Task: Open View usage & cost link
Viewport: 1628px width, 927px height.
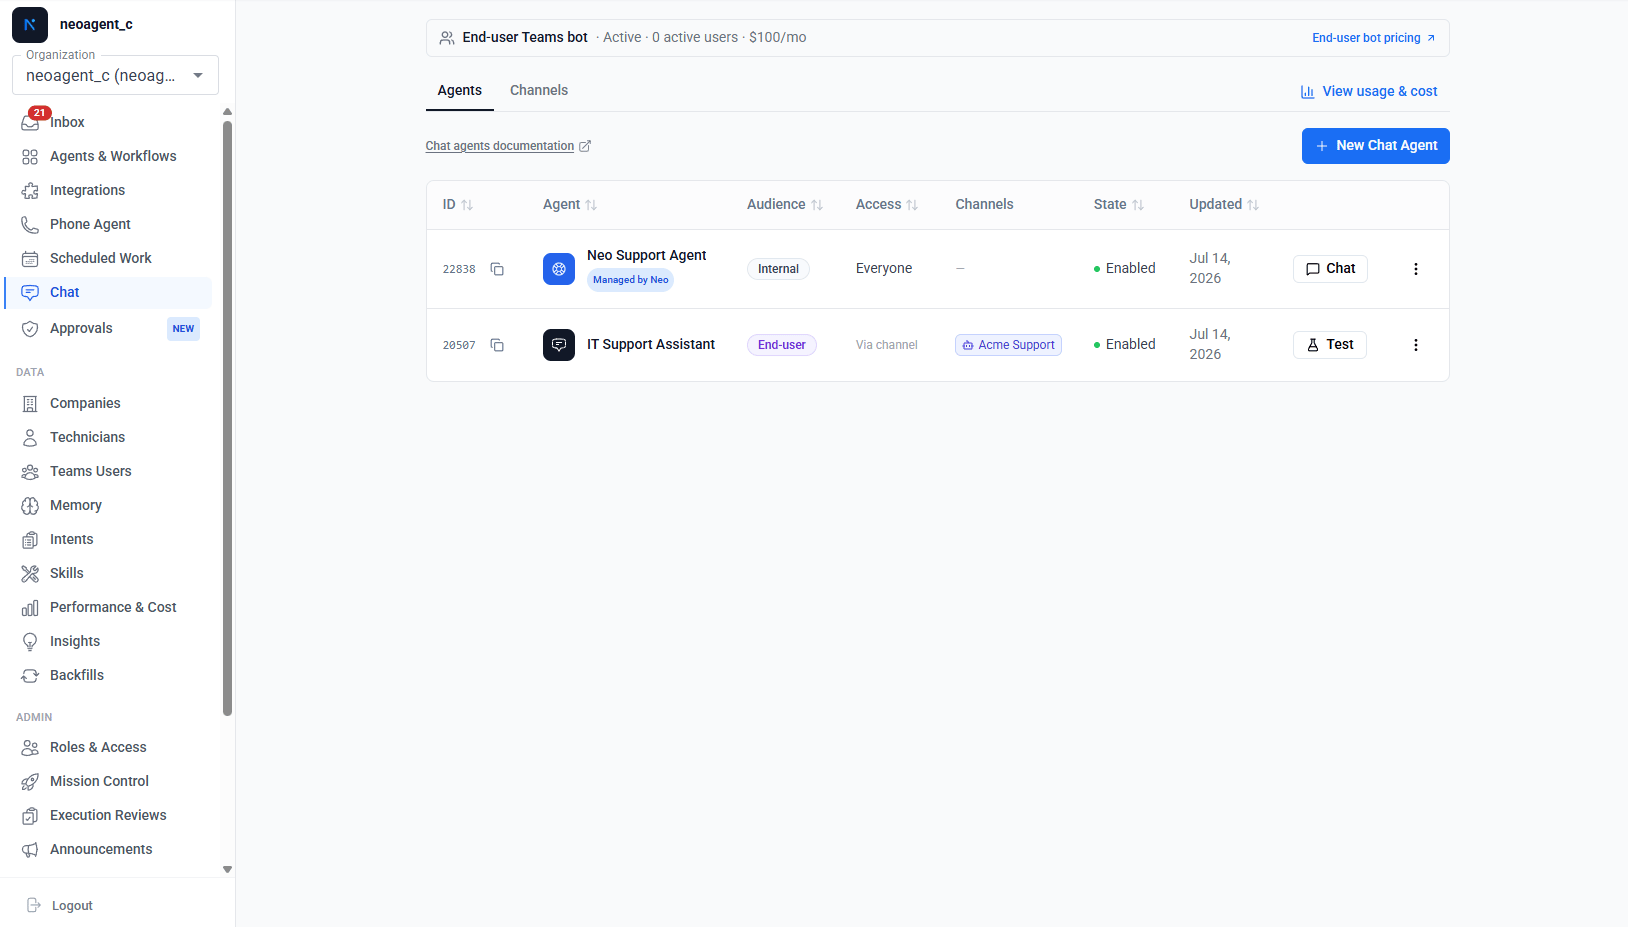Action: pos(1369,91)
